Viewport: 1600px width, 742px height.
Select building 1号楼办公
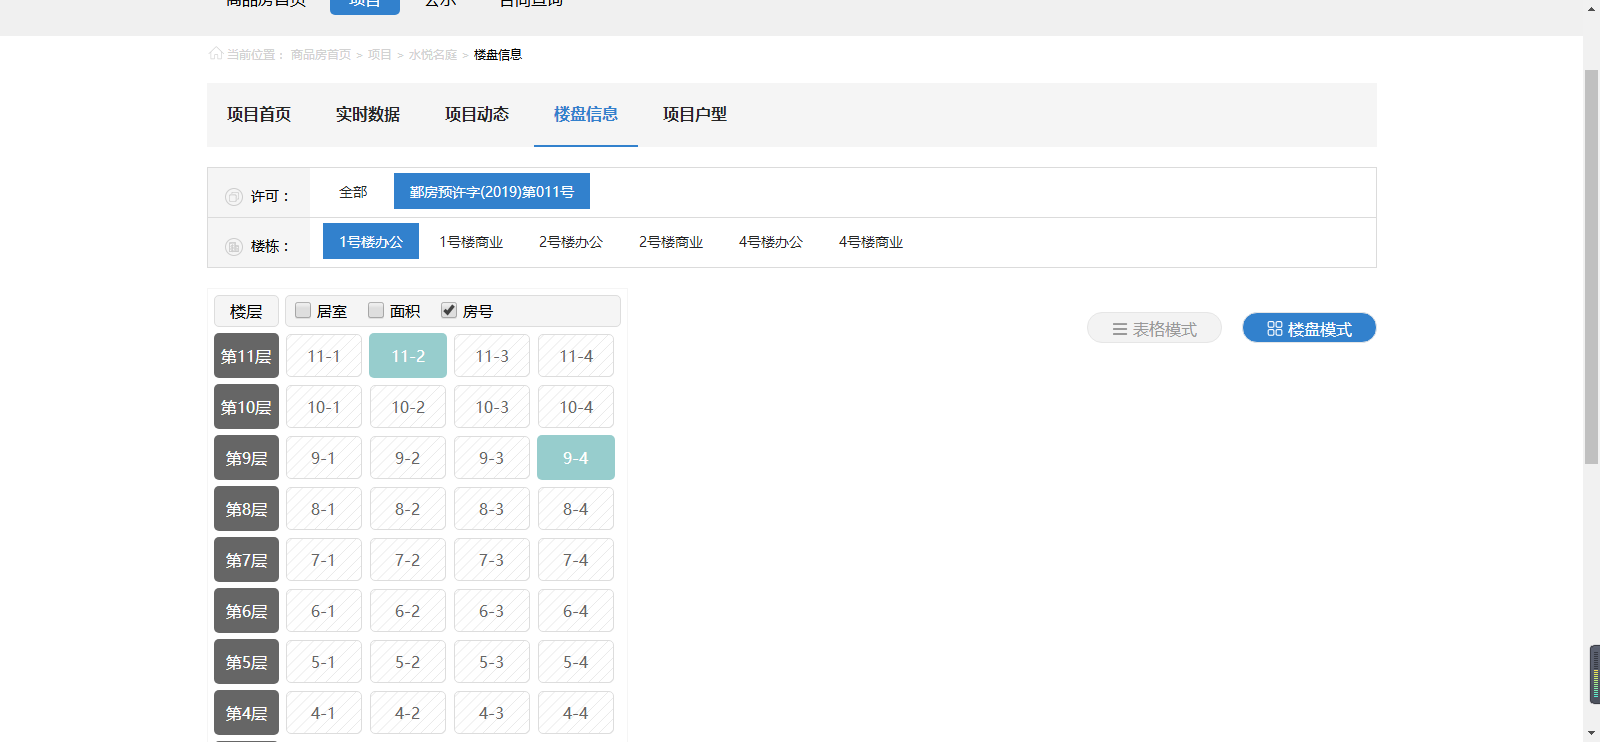pos(371,242)
